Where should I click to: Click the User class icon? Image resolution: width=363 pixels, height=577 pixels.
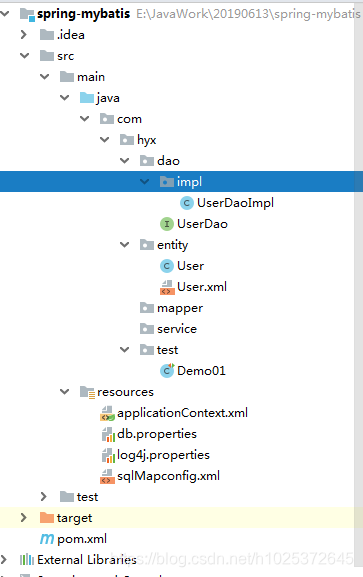(x=167, y=266)
